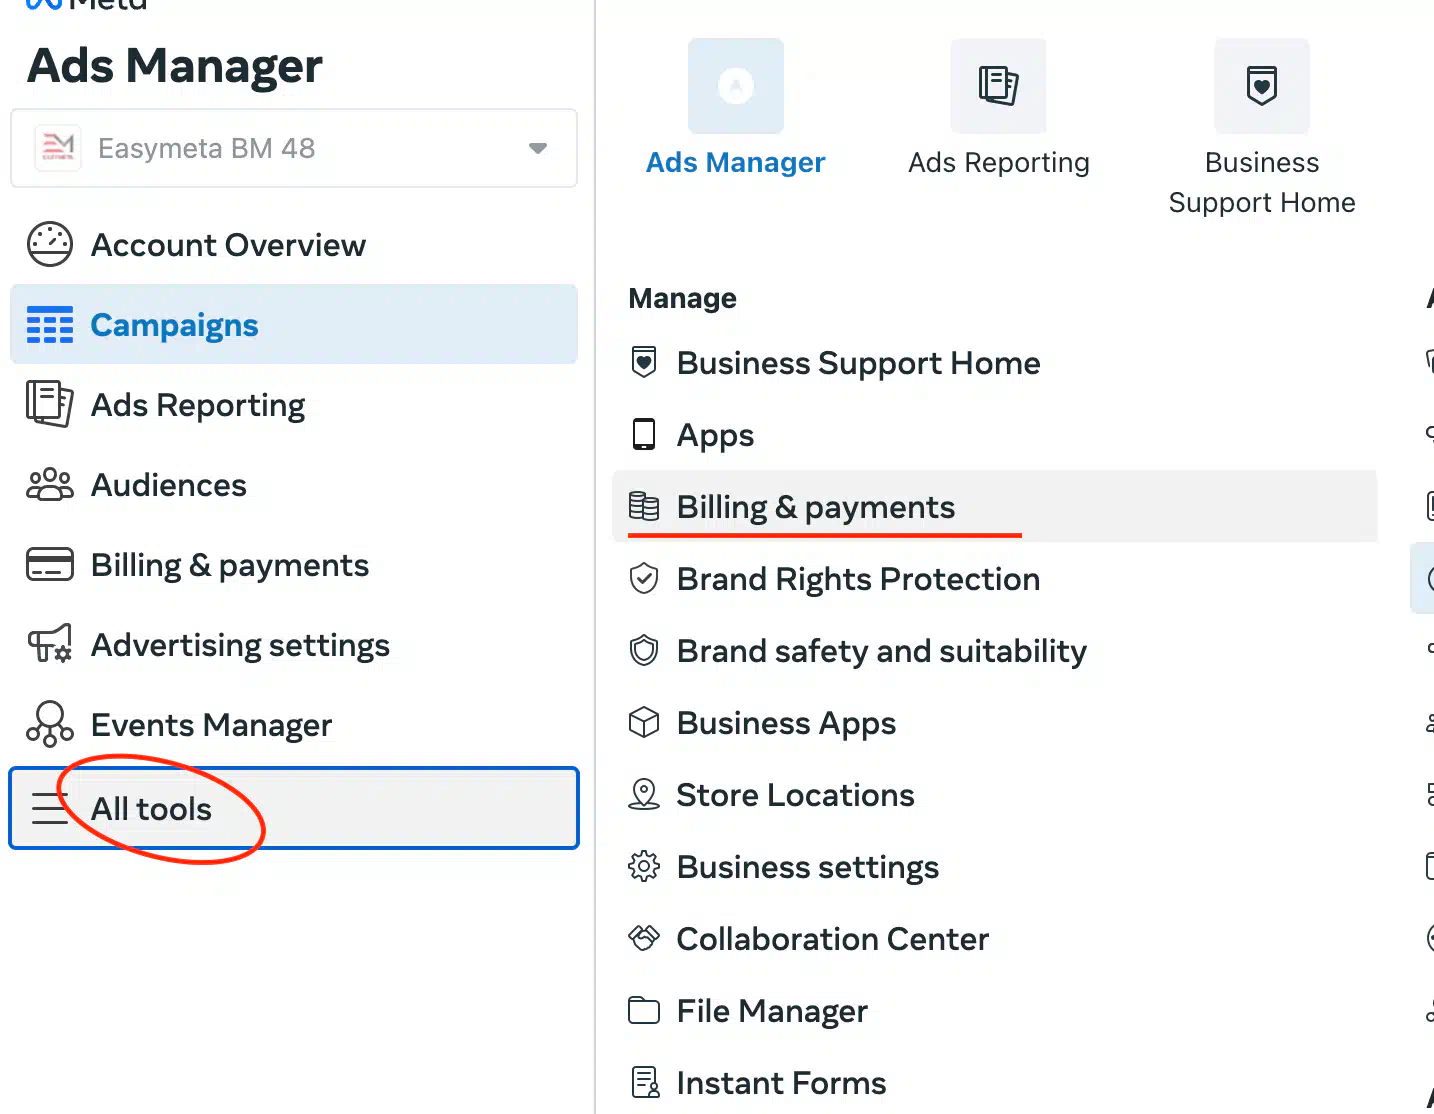The width and height of the screenshot is (1434, 1114).
Task: Click the Business settings gear icon
Action: pos(644,866)
